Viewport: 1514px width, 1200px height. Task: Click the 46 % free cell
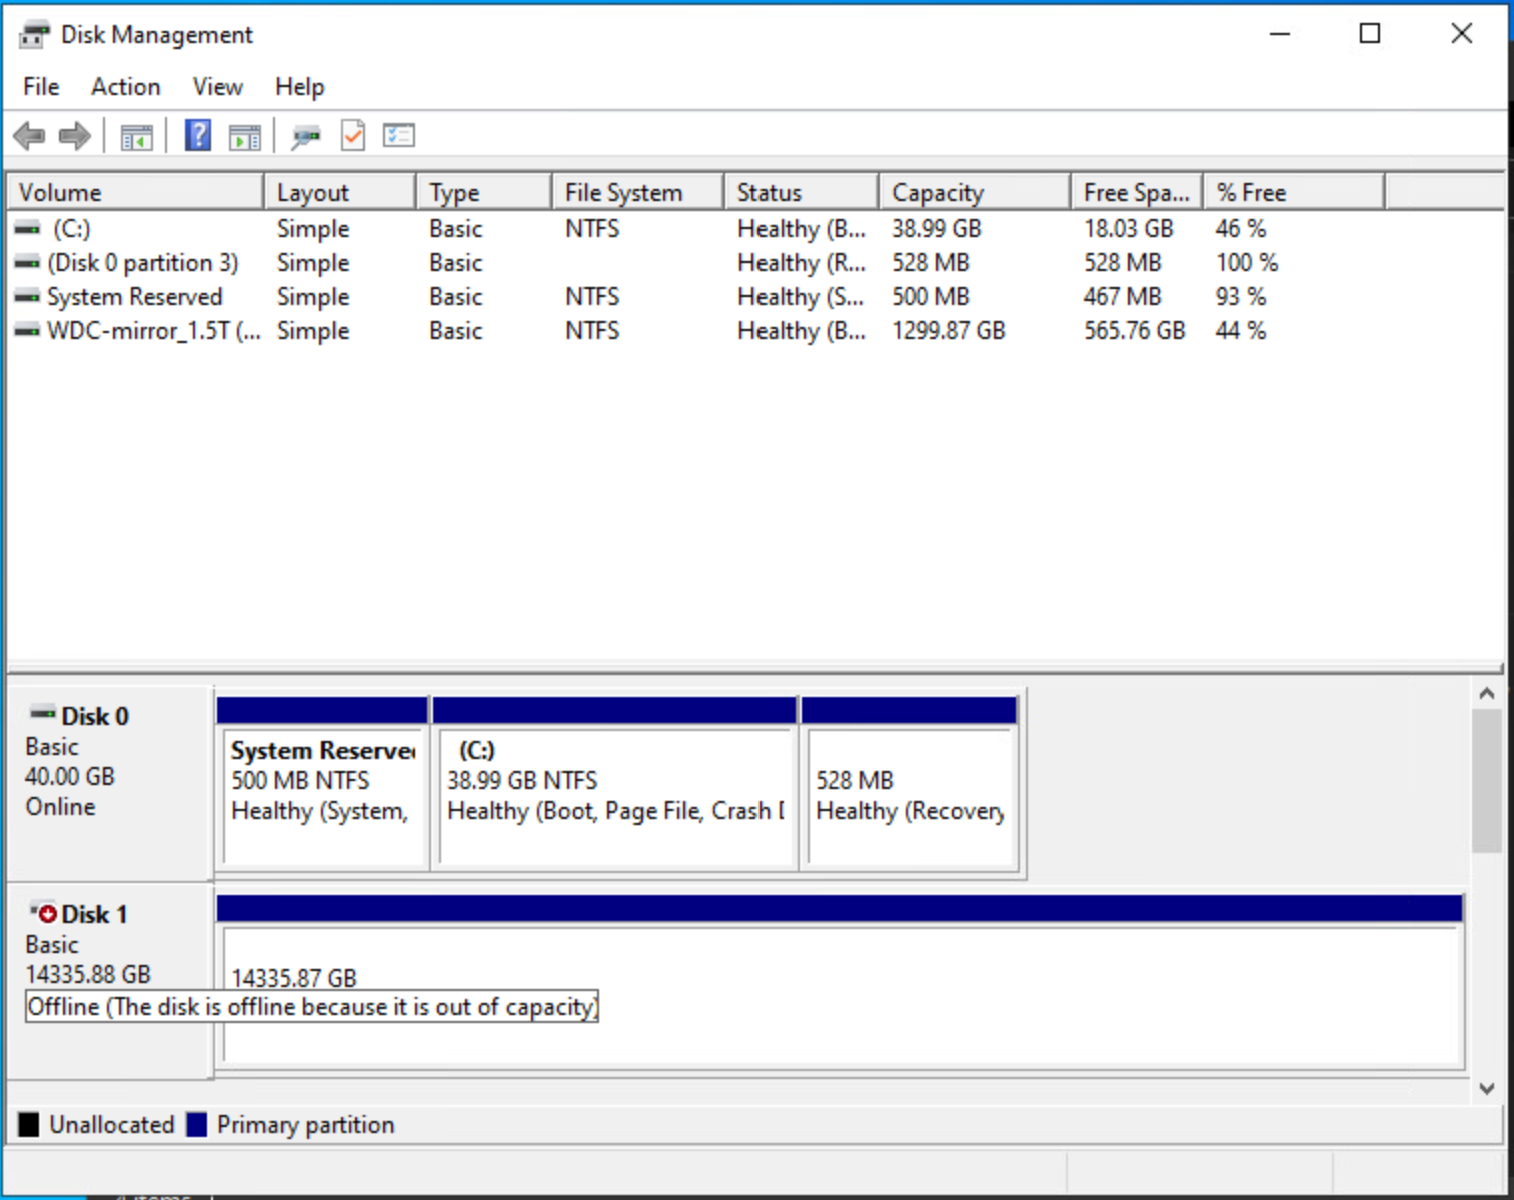(1241, 229)
